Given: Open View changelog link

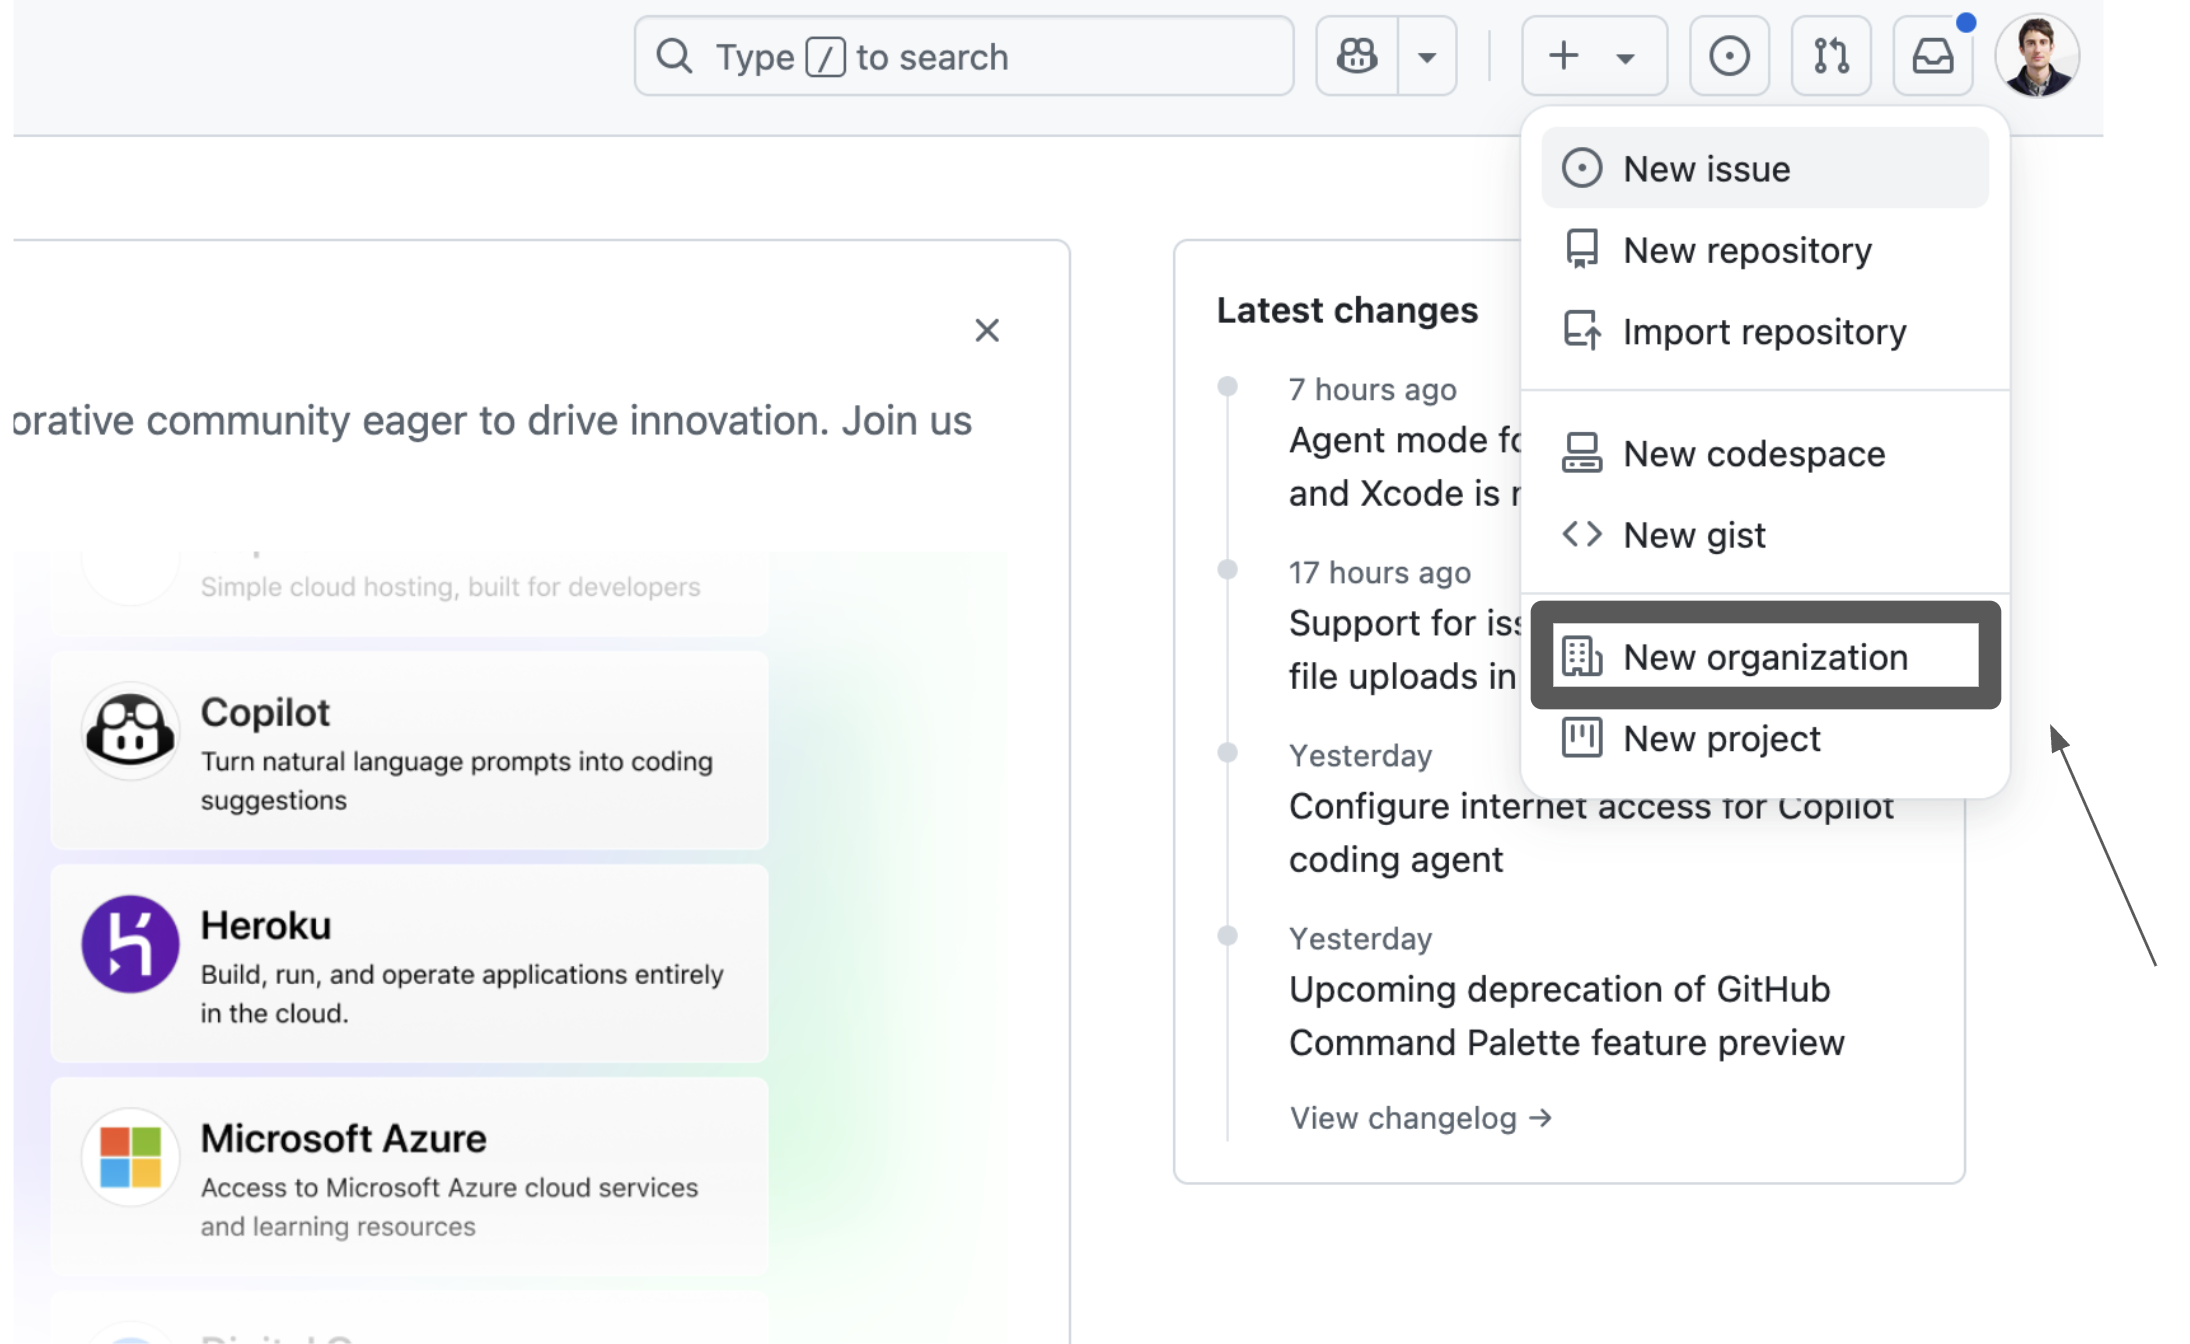Looking at the screenshot, I should coord(1420,1118).
